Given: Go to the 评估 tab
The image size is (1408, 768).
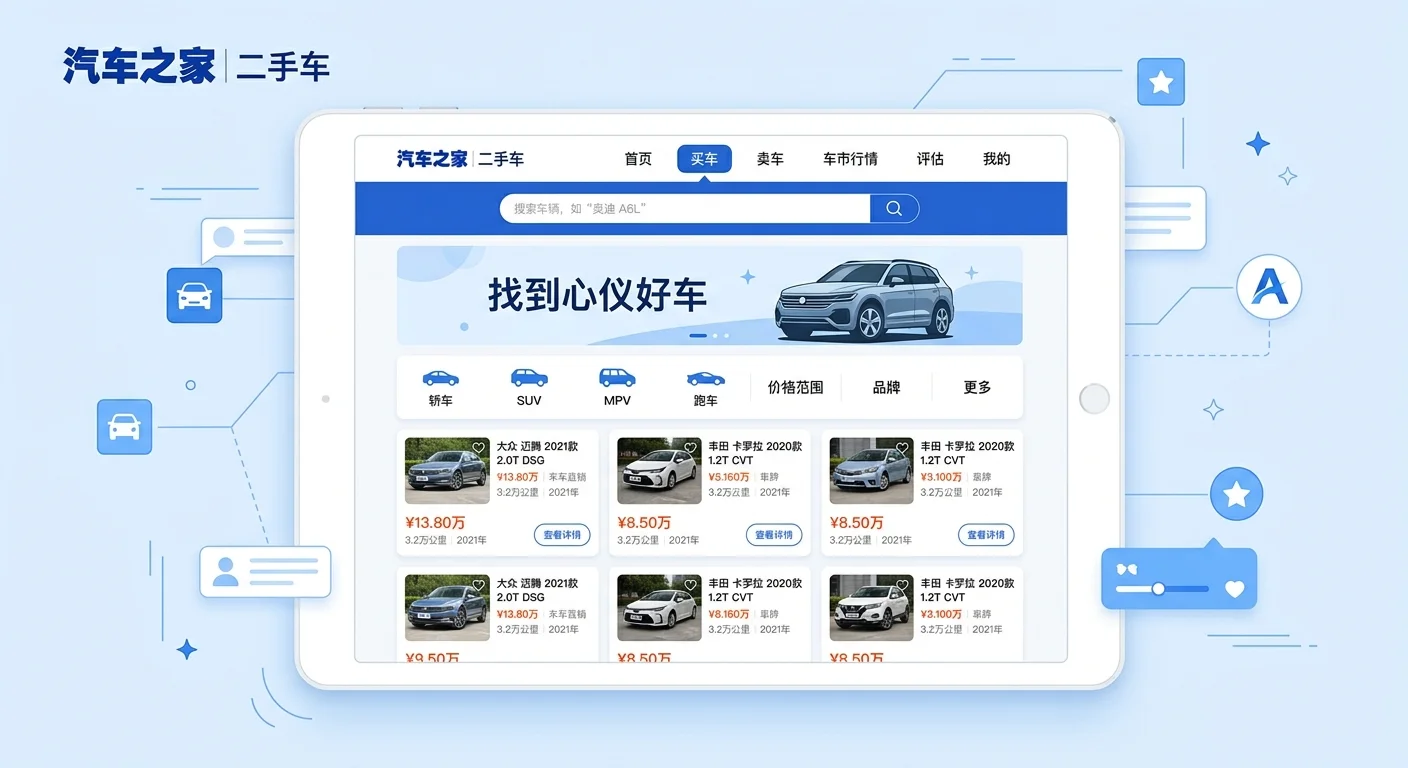Looking at the screenshot, I should (x=930, y=159).
